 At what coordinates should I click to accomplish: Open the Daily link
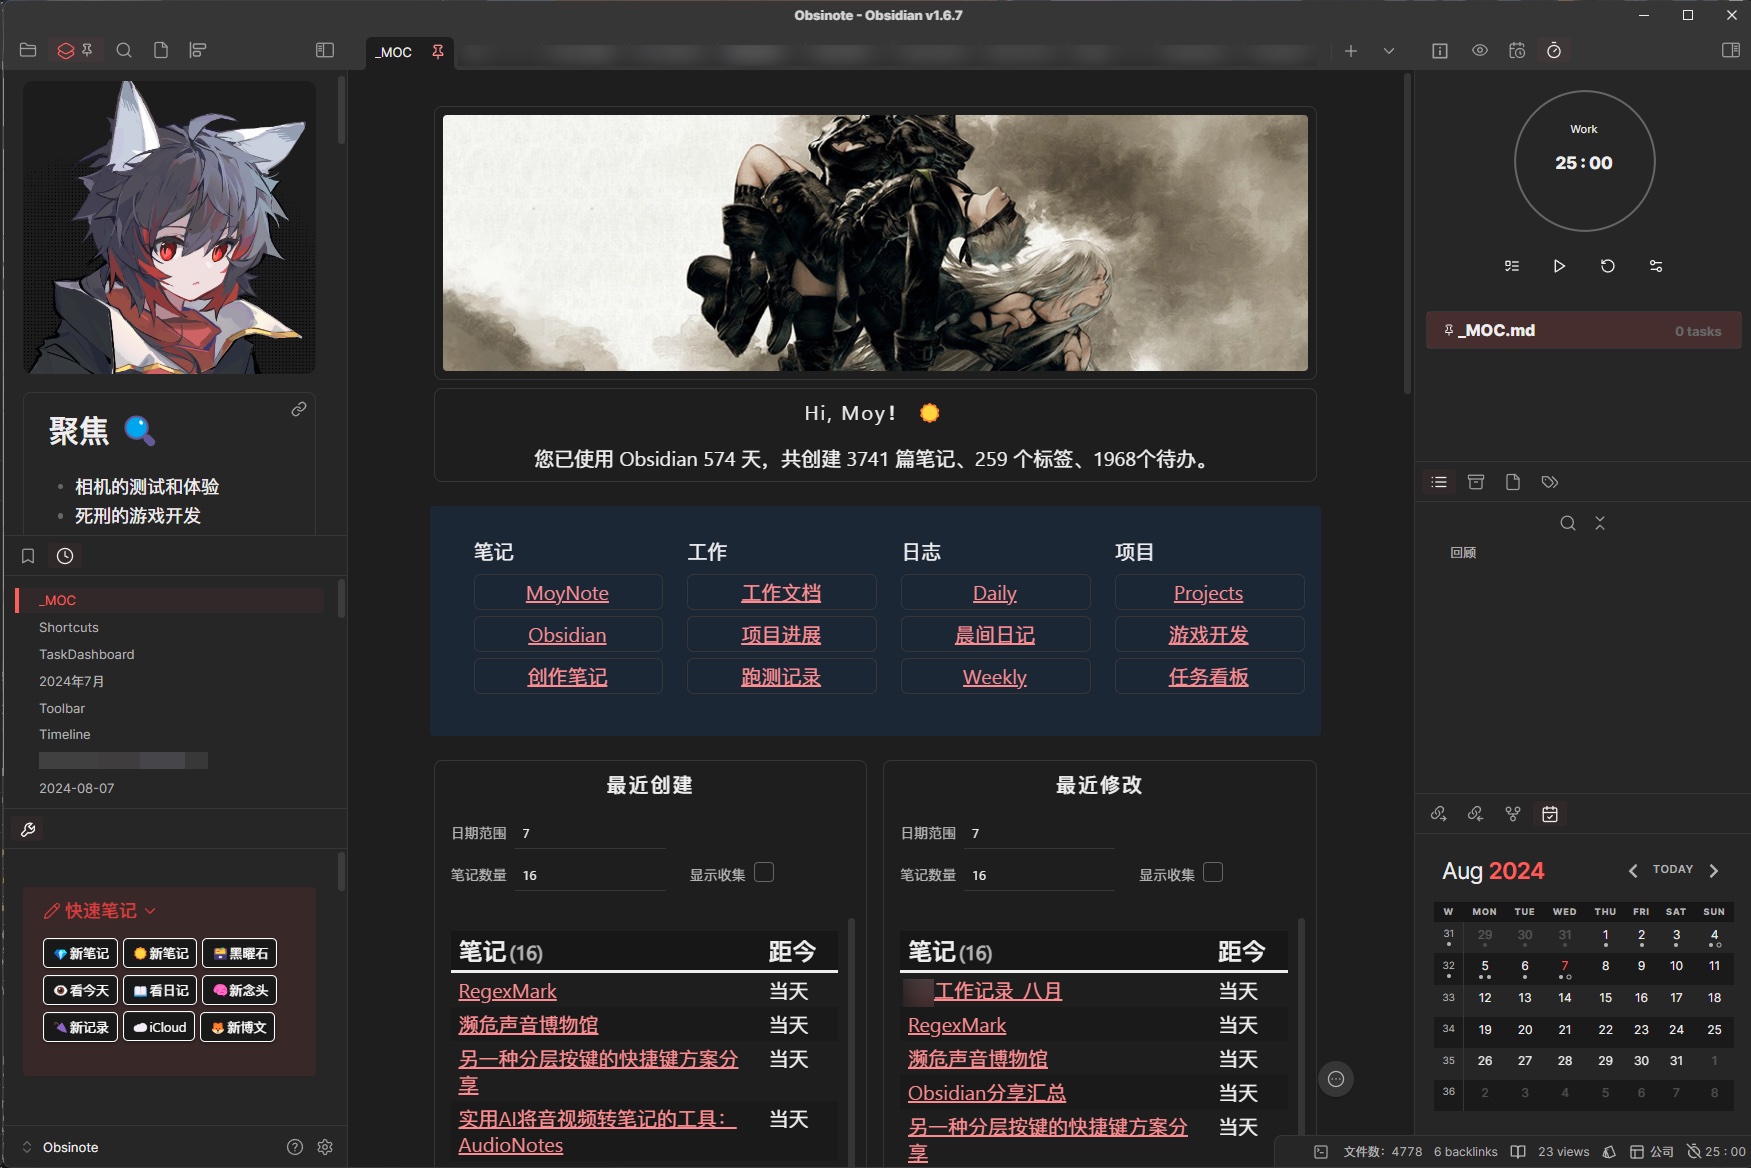(995, 593)
